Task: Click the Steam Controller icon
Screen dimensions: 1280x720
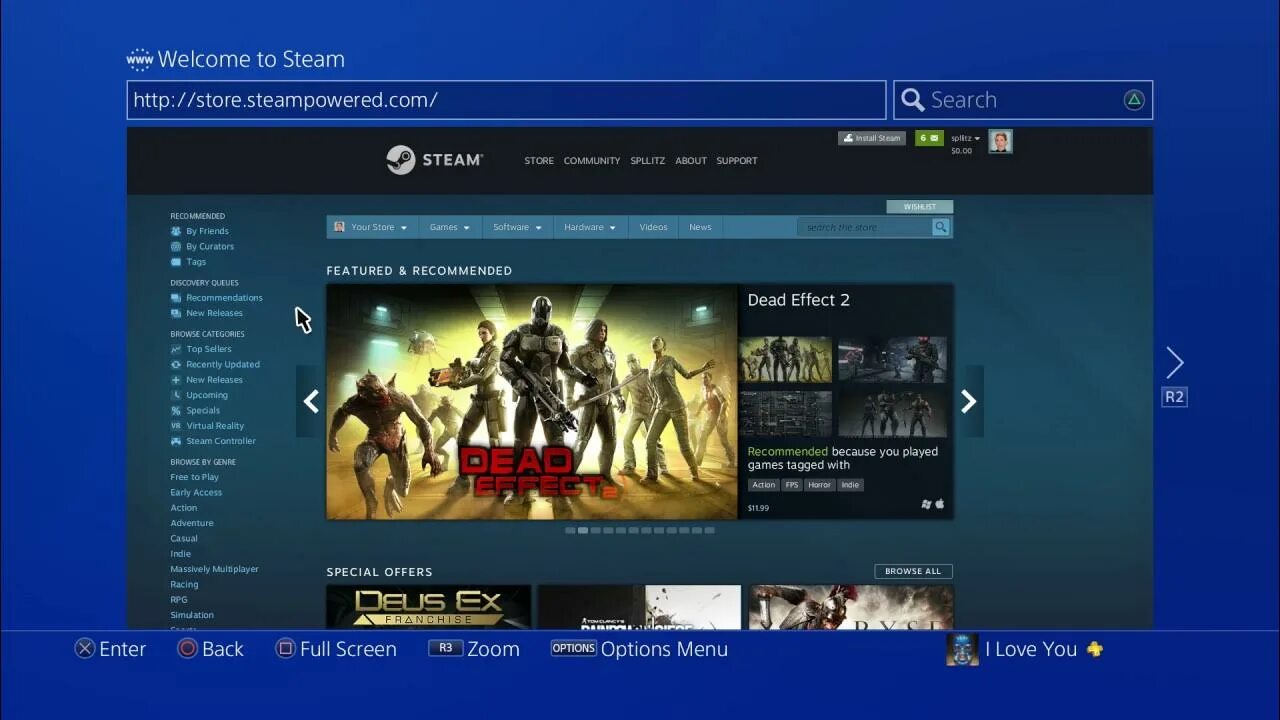Action: (x=176, y=441)
